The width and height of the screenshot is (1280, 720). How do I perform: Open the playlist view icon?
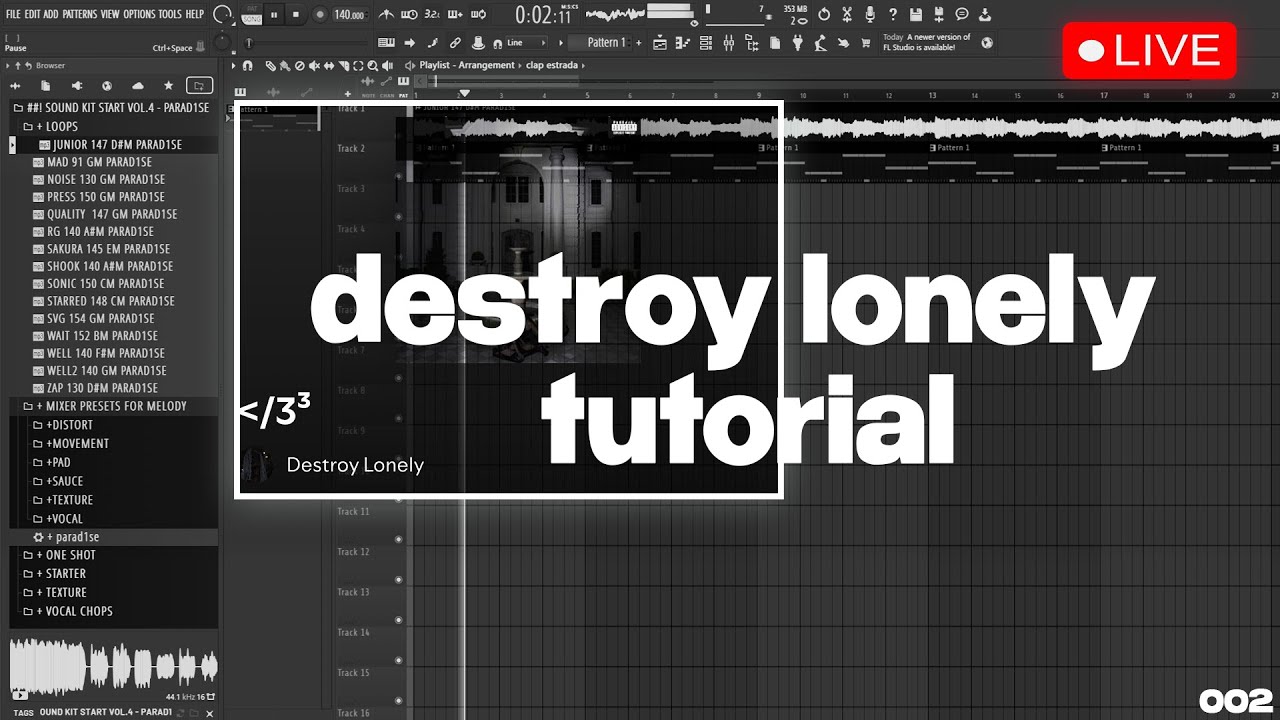660,43
